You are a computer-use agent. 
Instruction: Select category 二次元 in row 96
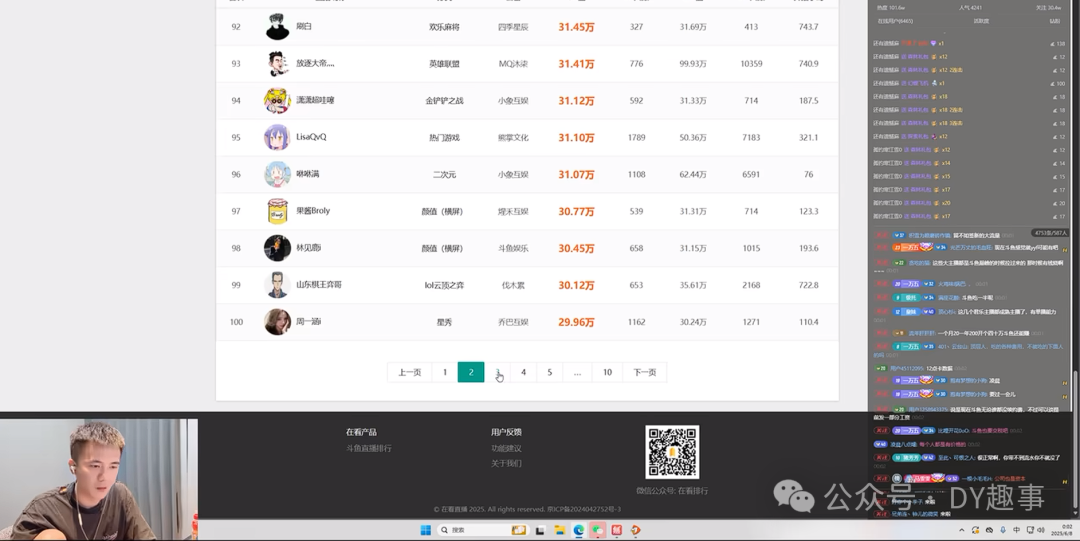444,174
